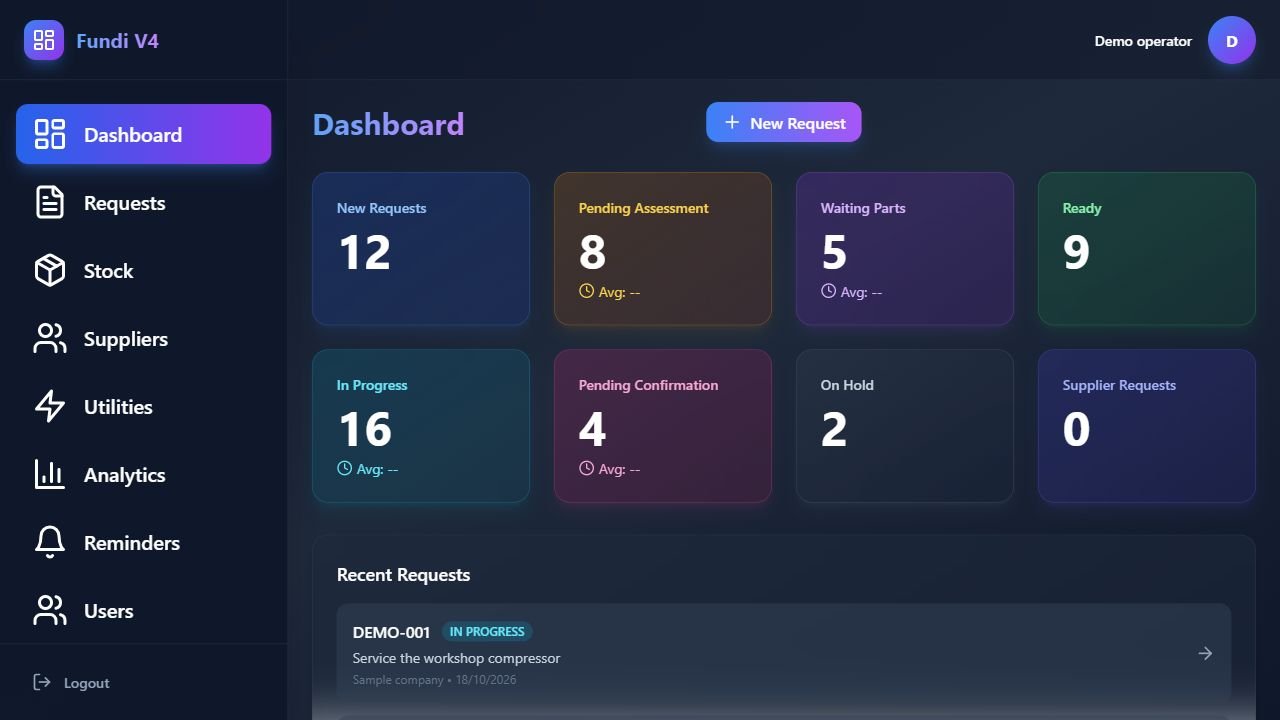Click the Utilities lightning bolt icon
This screenshot has width=1280, height=720.
(x=50, y=406)
